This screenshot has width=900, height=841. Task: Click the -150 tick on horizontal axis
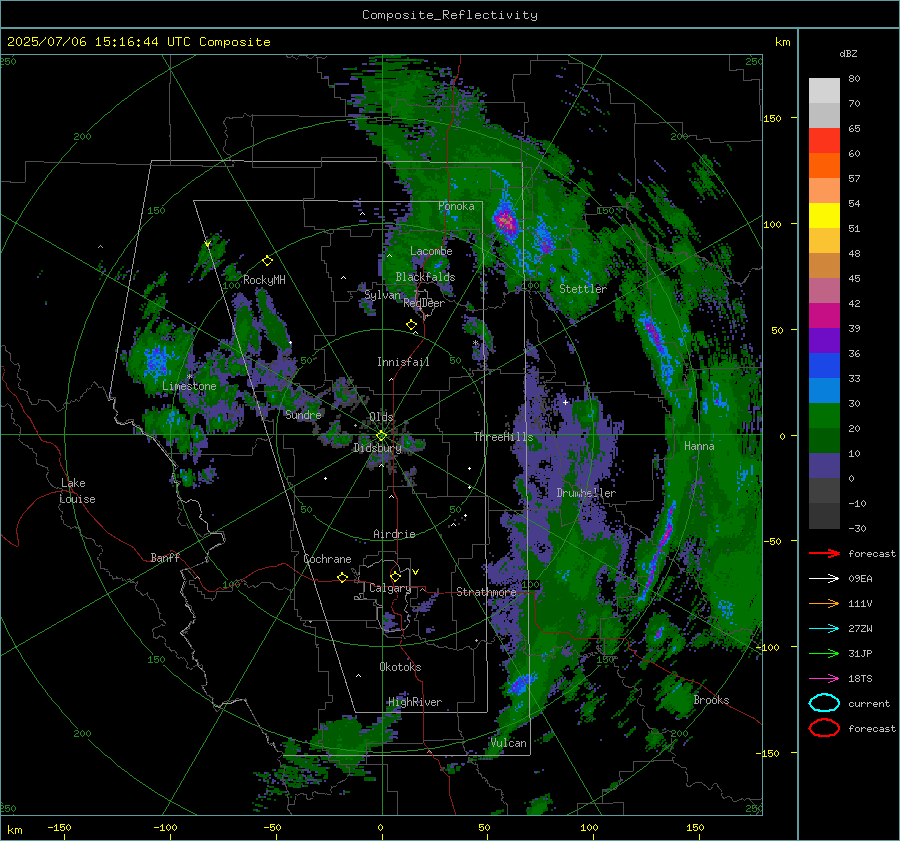point(59,827)
